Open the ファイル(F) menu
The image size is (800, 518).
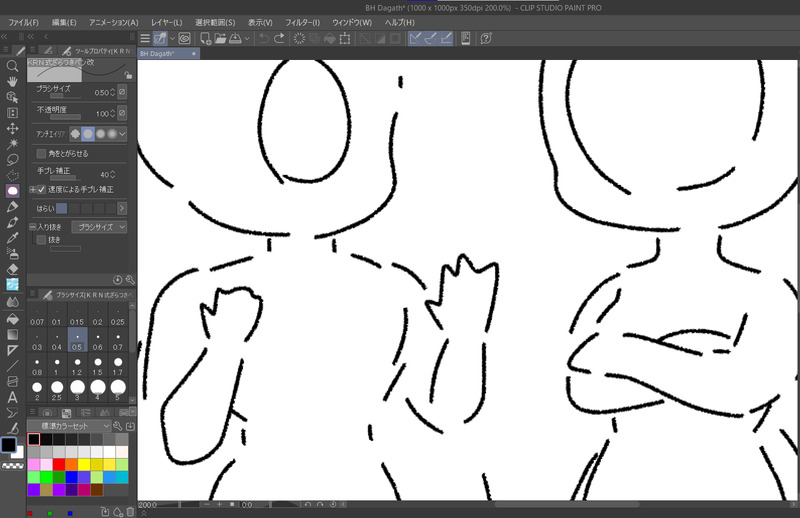coord(23,22)
